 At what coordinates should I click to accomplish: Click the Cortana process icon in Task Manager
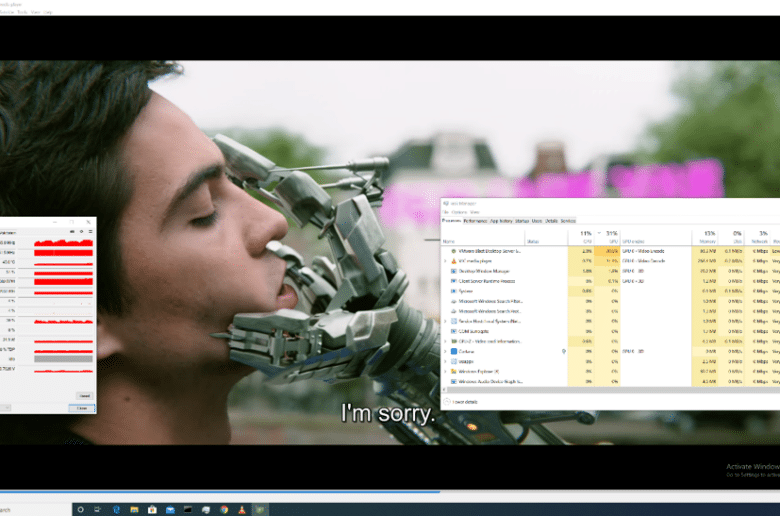pos(454,351)
